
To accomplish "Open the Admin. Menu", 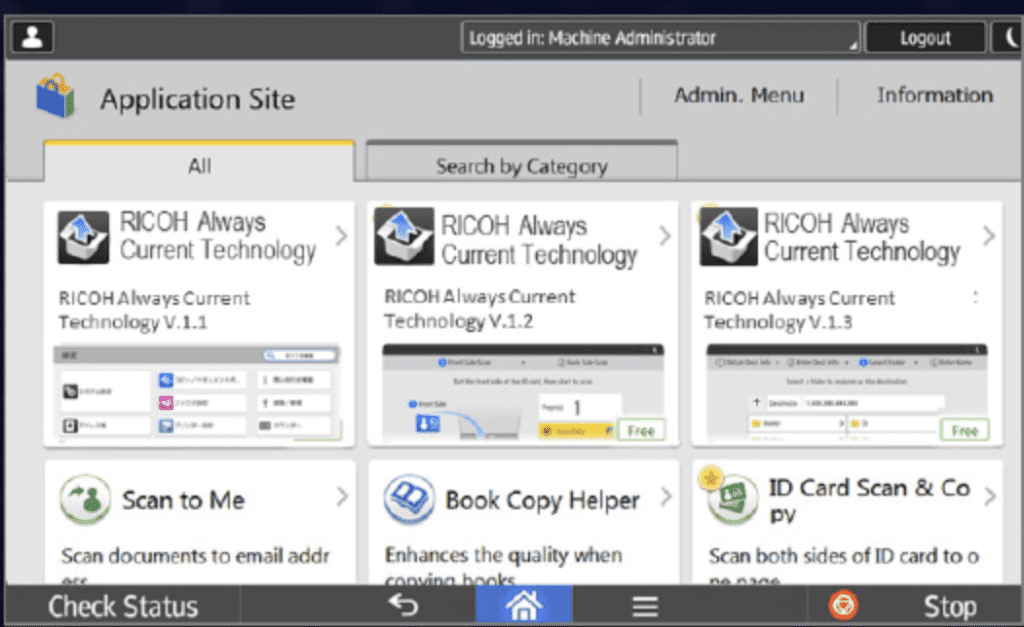I will coord(739,95).
